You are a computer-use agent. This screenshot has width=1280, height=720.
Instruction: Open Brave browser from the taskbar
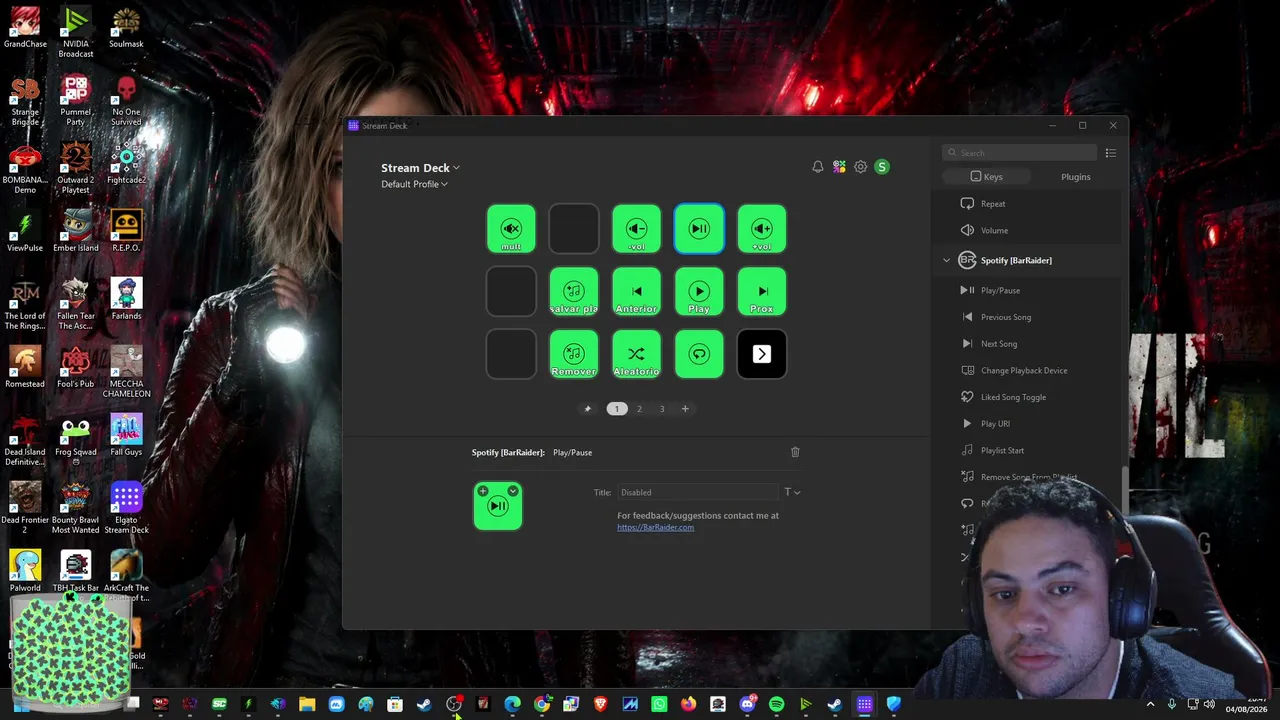click(601, 705)
